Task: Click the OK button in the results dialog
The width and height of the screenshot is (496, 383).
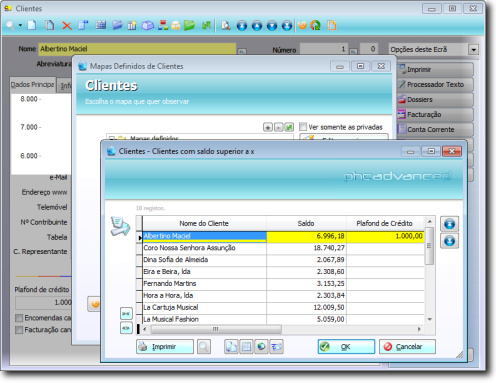Action: [x=346, y=347]
